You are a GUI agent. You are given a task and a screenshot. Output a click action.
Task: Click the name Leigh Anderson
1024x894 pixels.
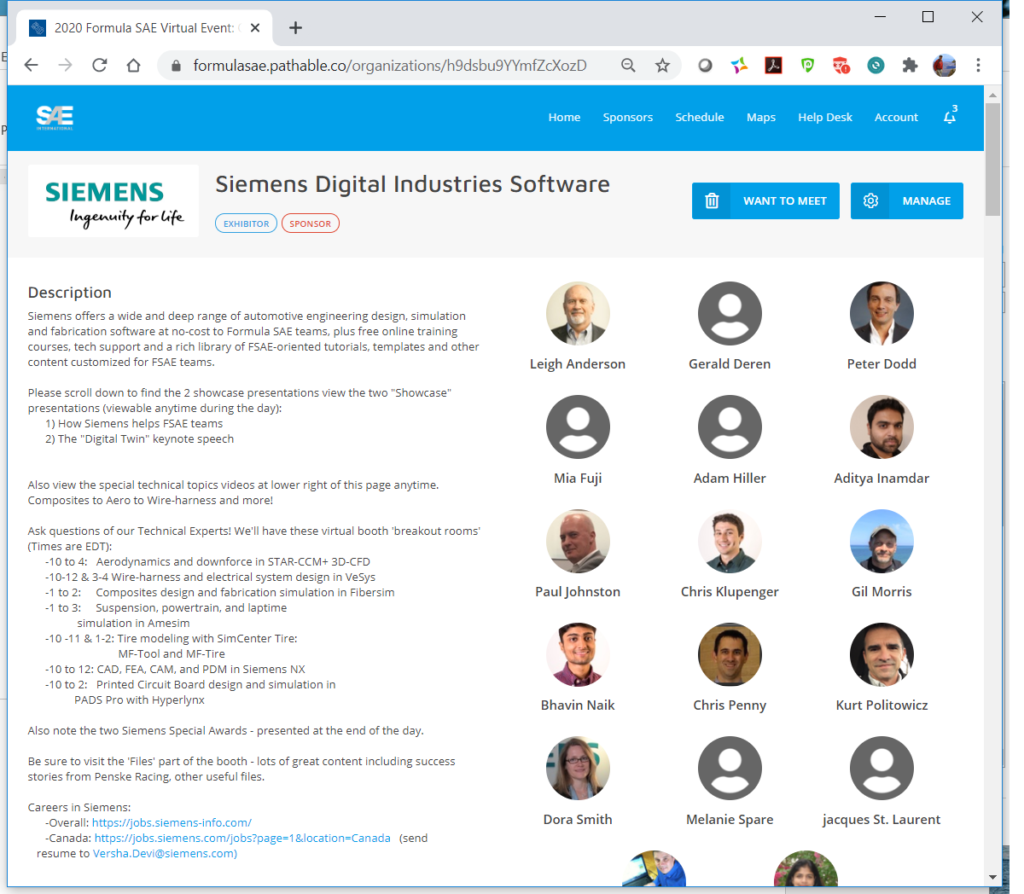(x=577, y=364)
